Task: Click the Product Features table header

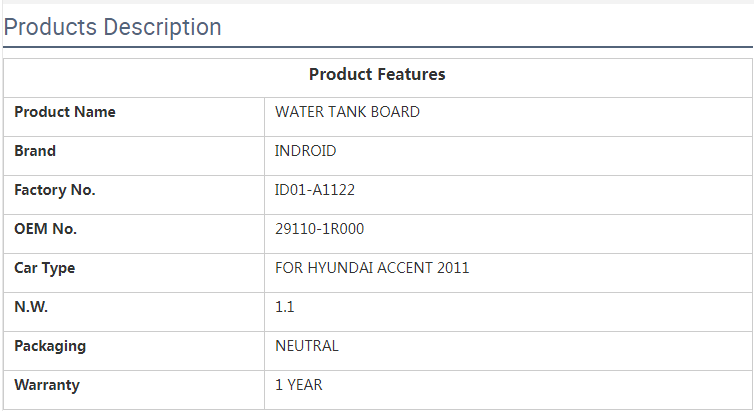Action: click(377, 75)
